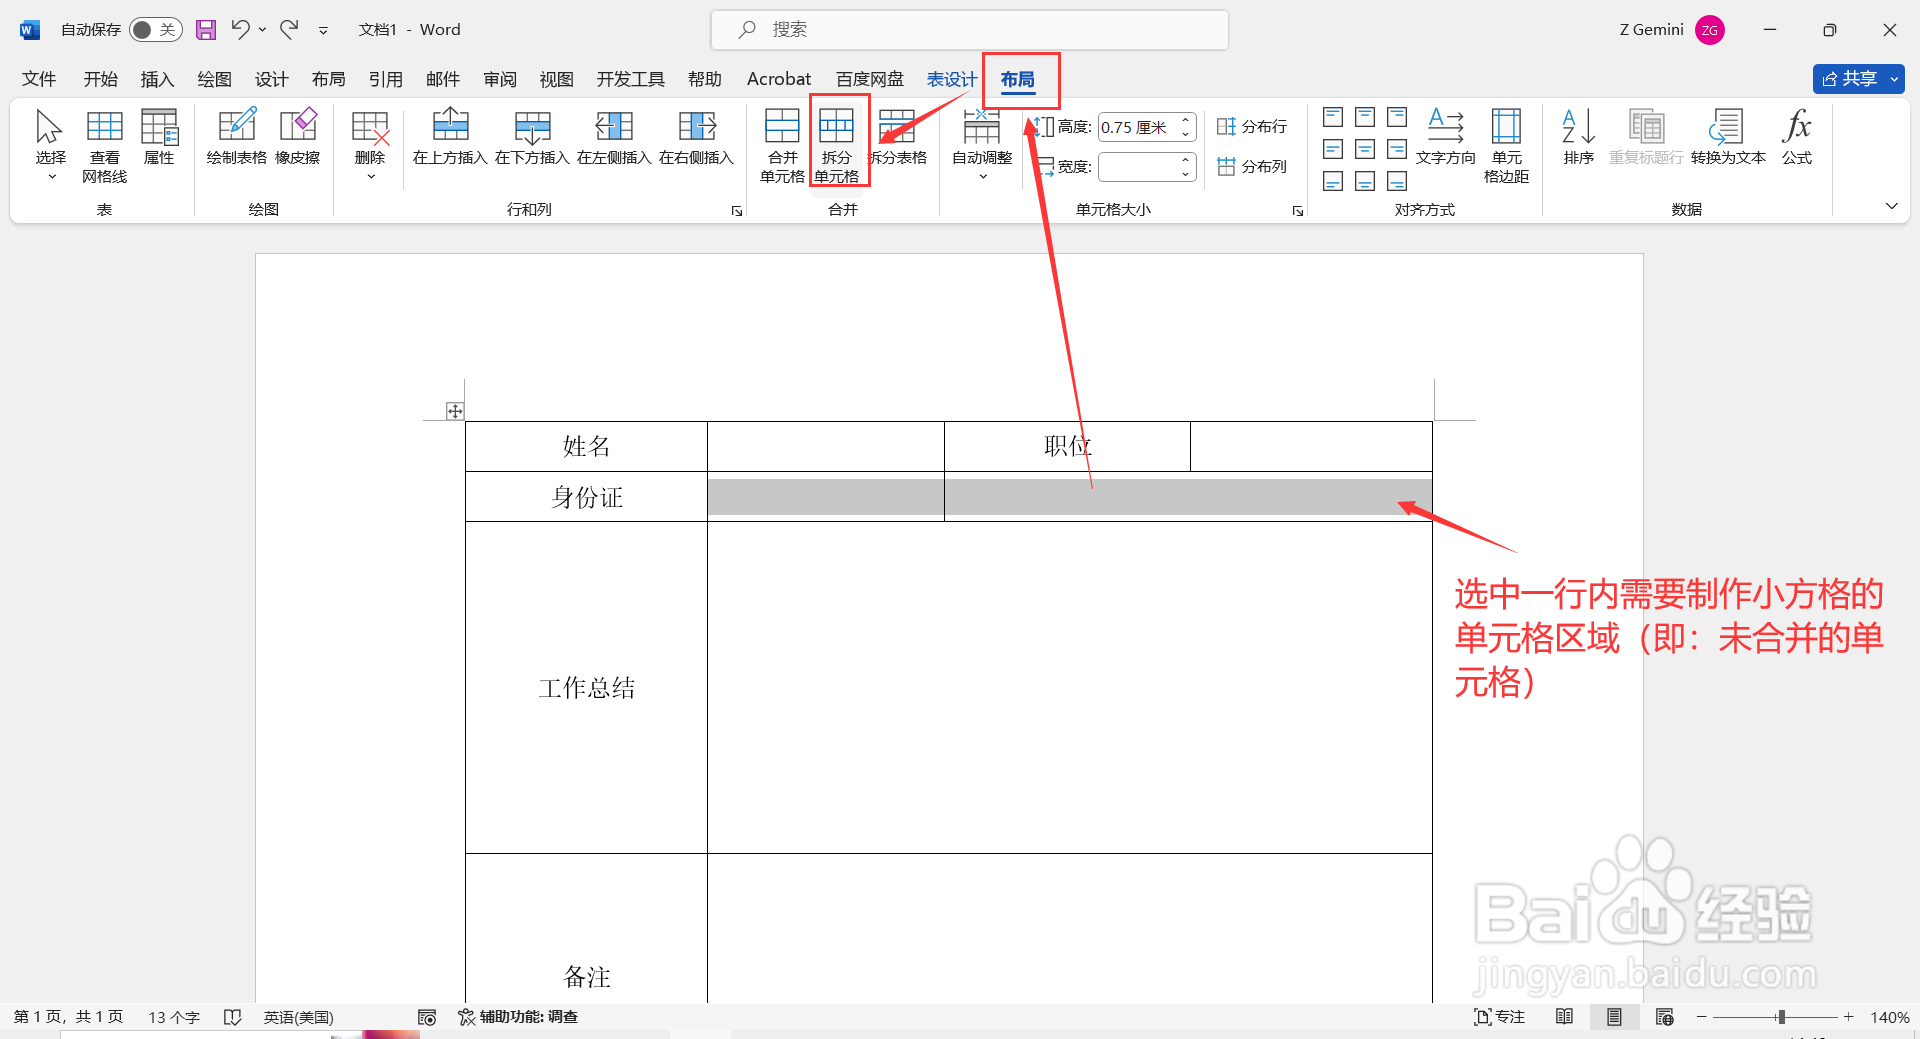
Task: Open the 公式 formula icon
Action: pos(1796,135)
